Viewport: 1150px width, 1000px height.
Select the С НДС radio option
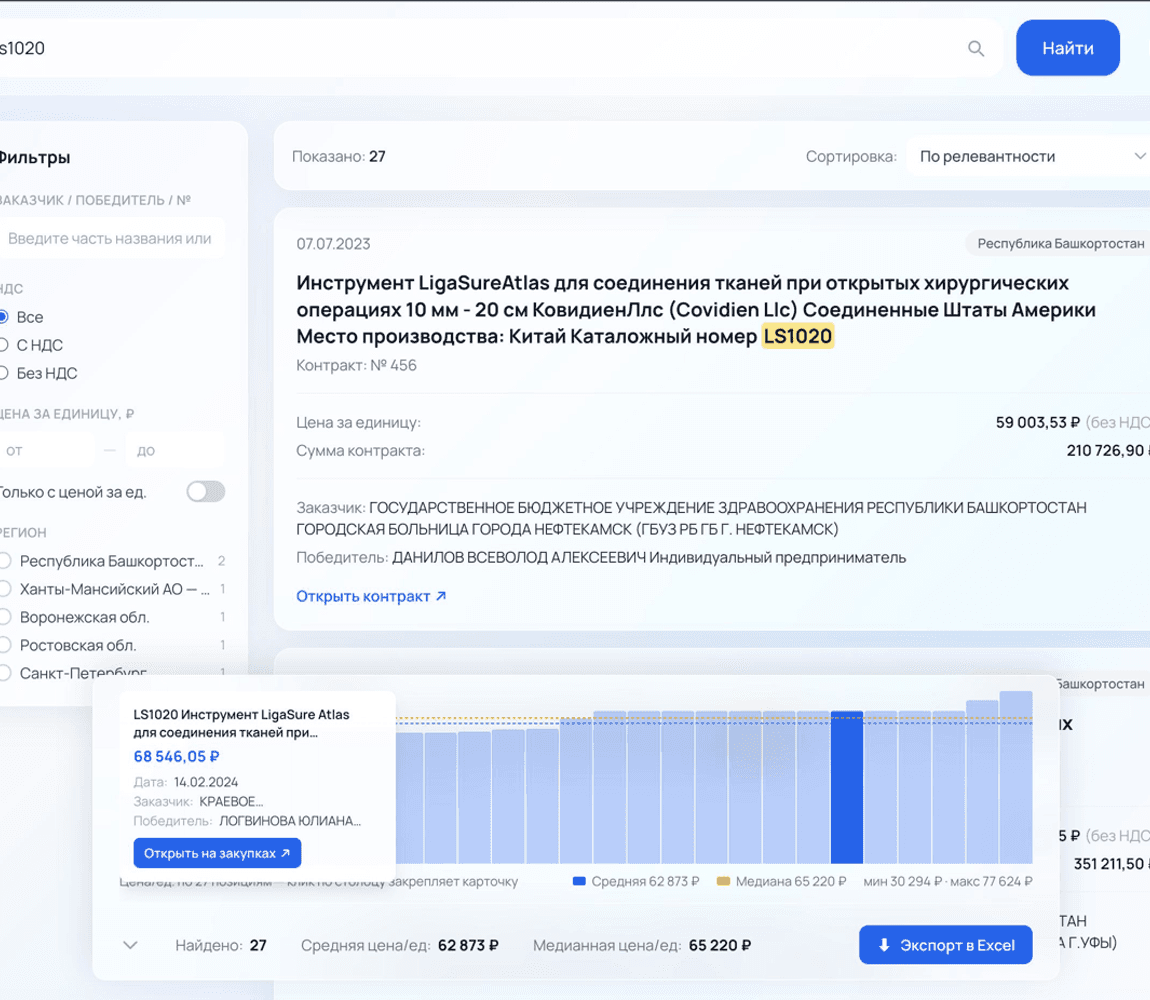4,345
